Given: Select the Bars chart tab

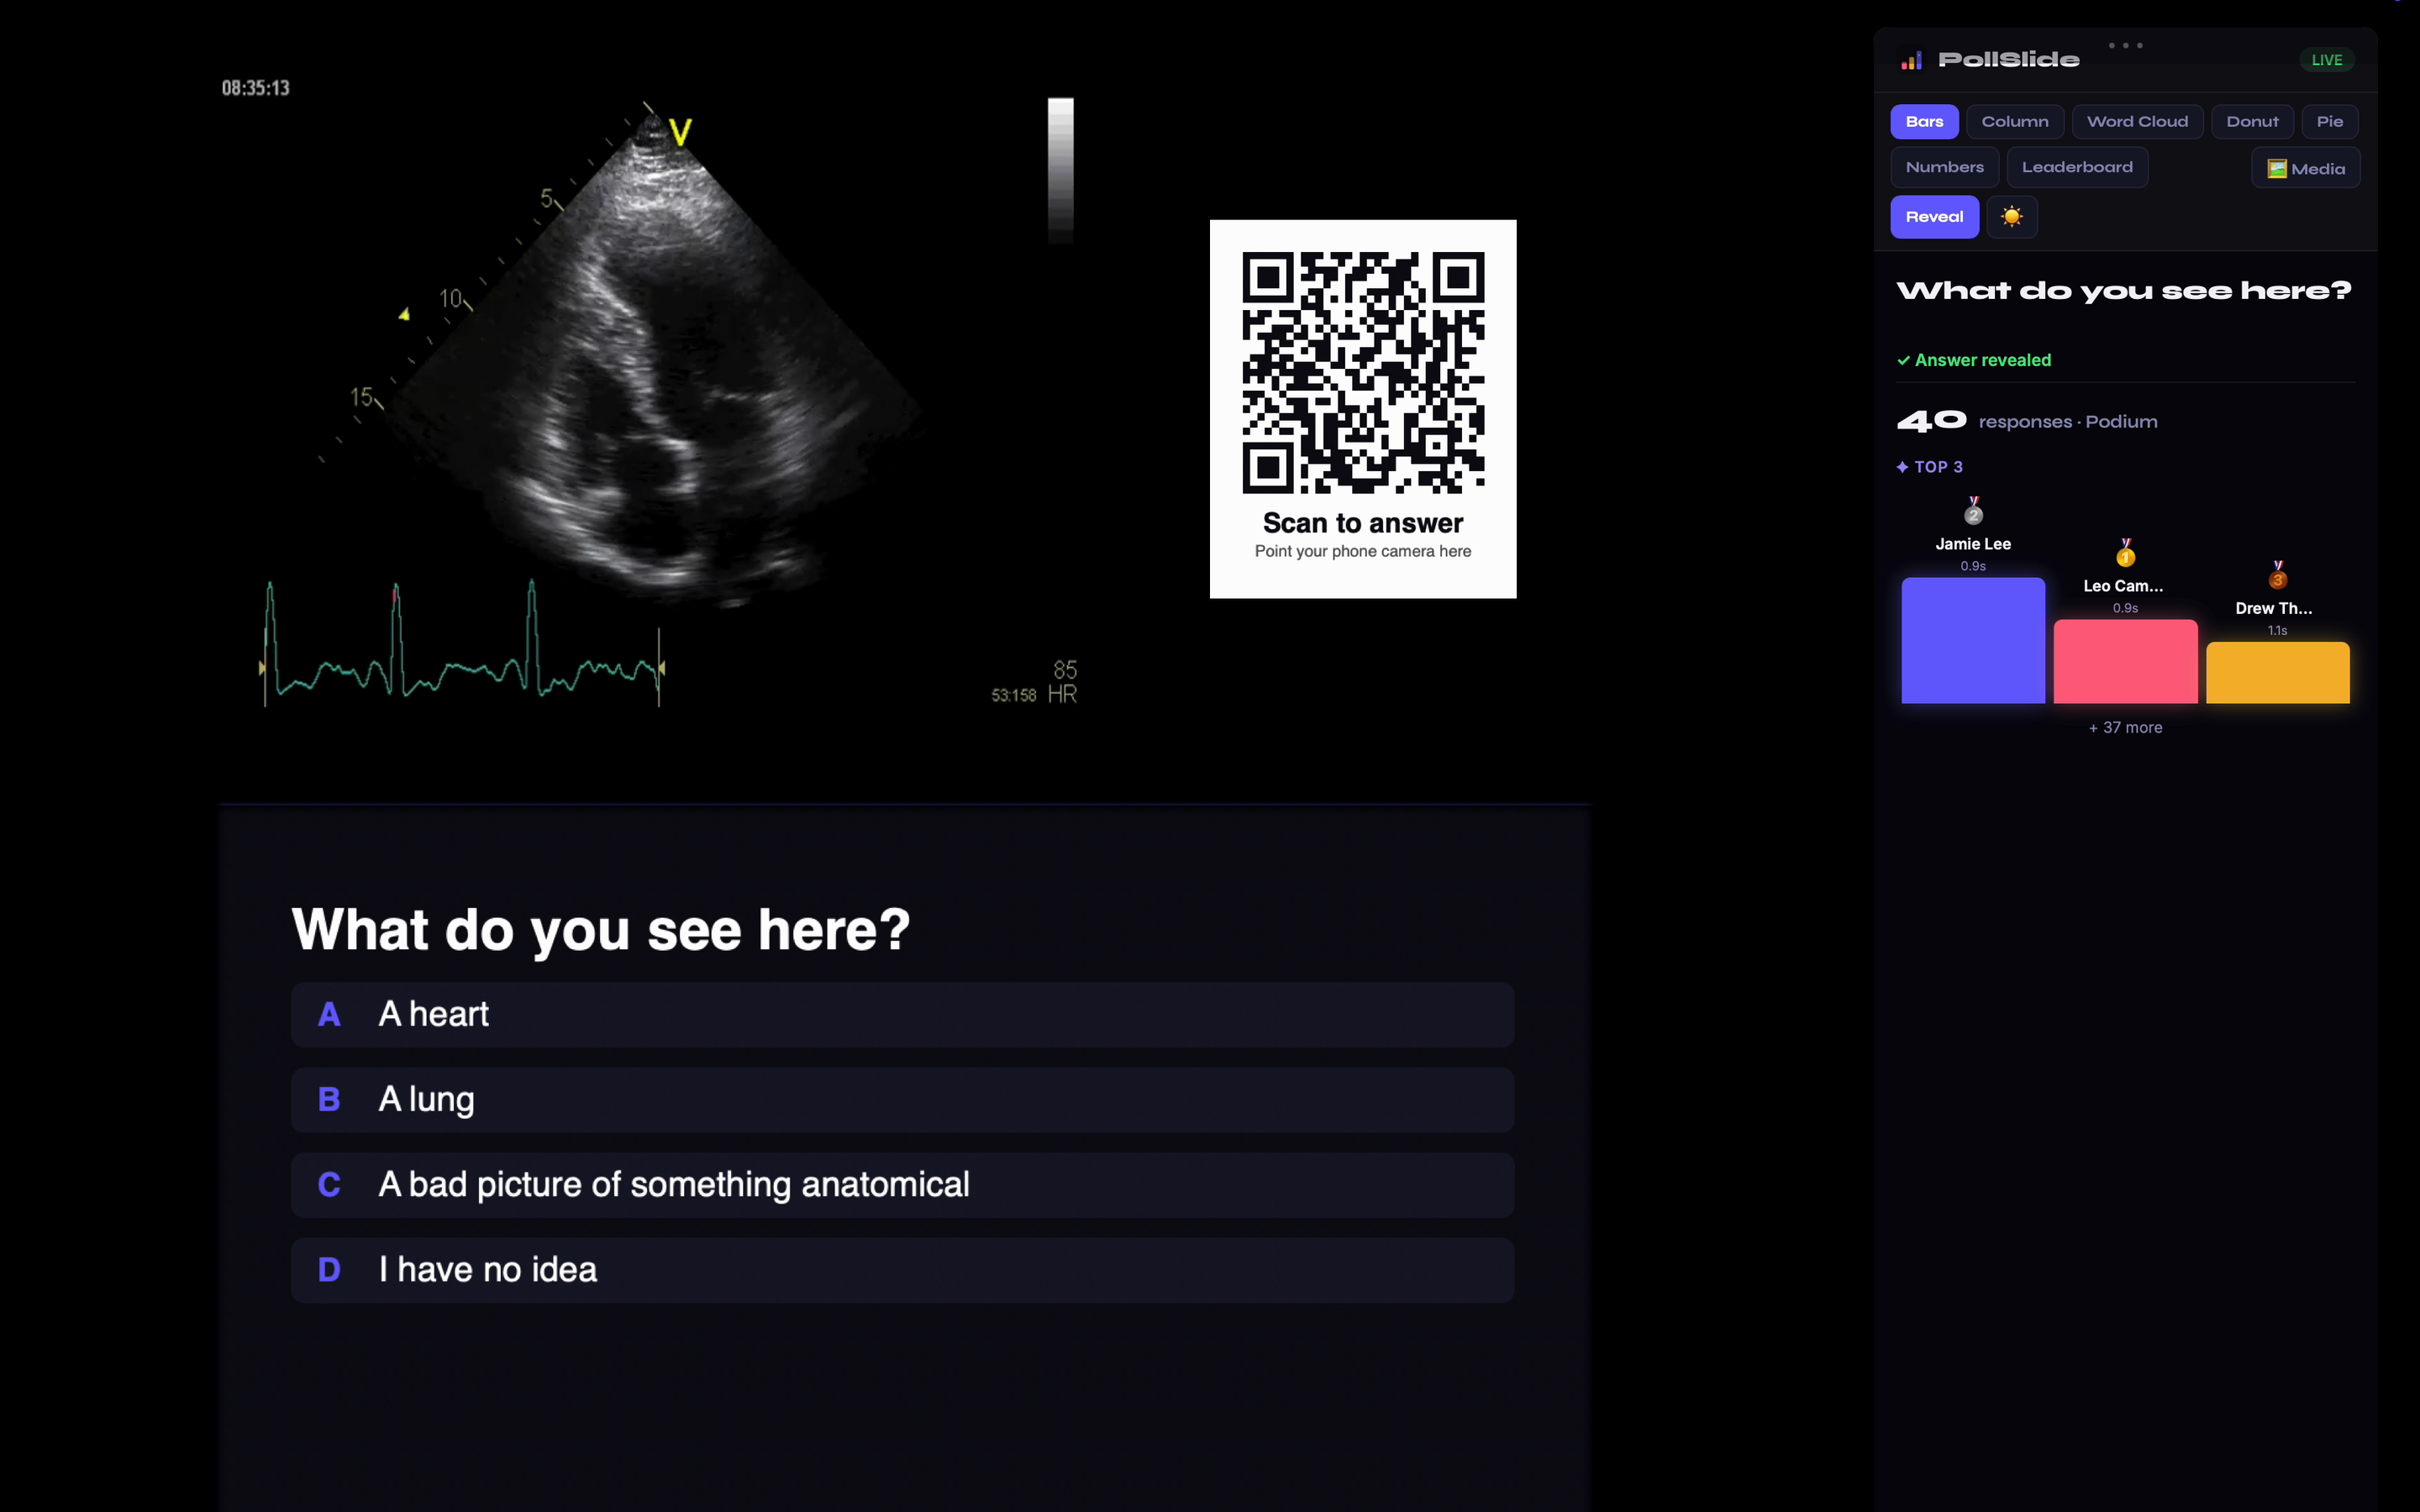Looking at the screenshot, I should (1924, 122).
